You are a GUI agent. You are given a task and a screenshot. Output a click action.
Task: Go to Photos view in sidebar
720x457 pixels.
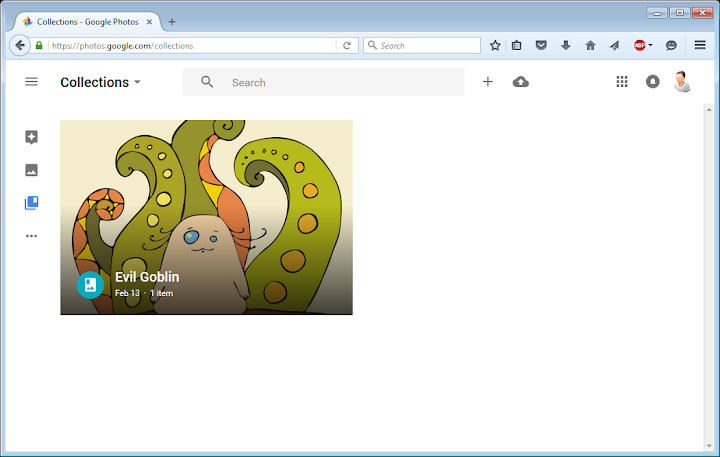point(31,170)
